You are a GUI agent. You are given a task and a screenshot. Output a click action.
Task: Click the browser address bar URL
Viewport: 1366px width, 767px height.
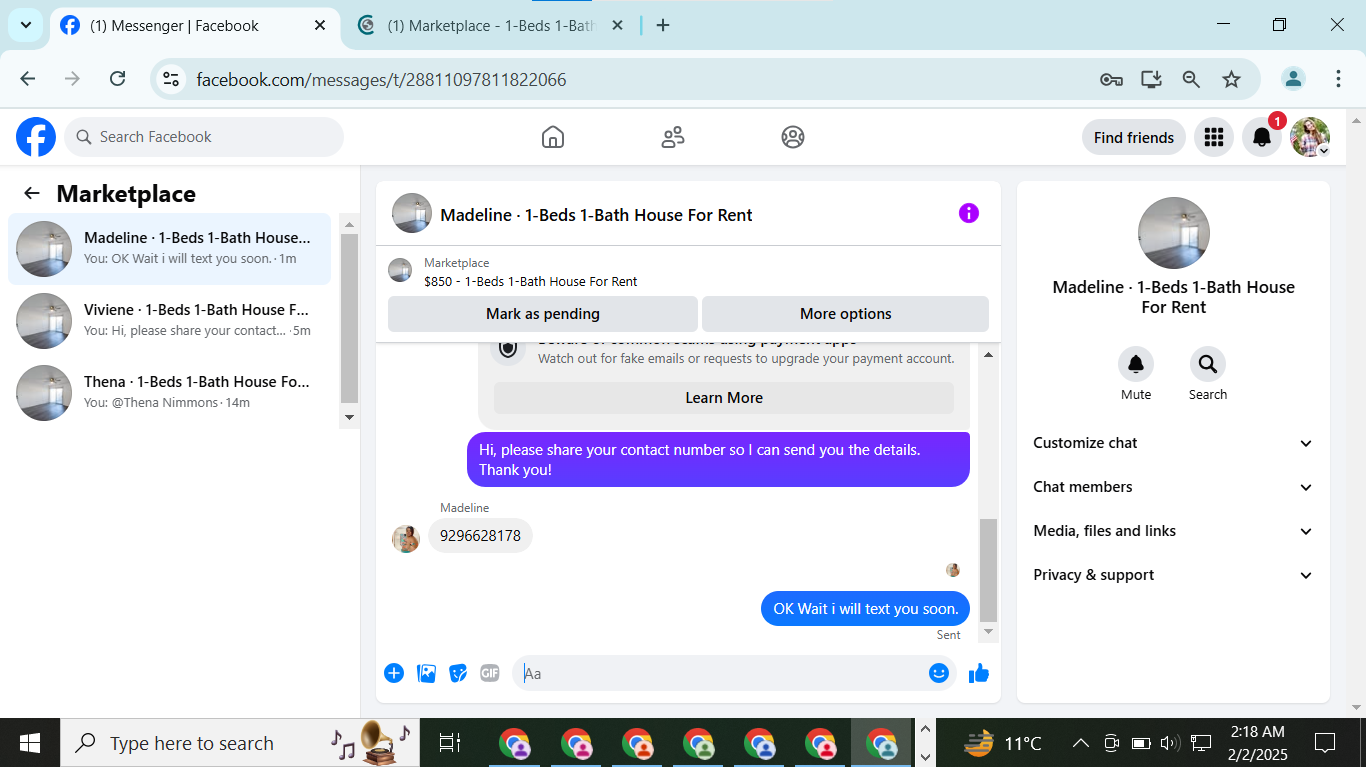pyautogui.click(x=381, y=80)
